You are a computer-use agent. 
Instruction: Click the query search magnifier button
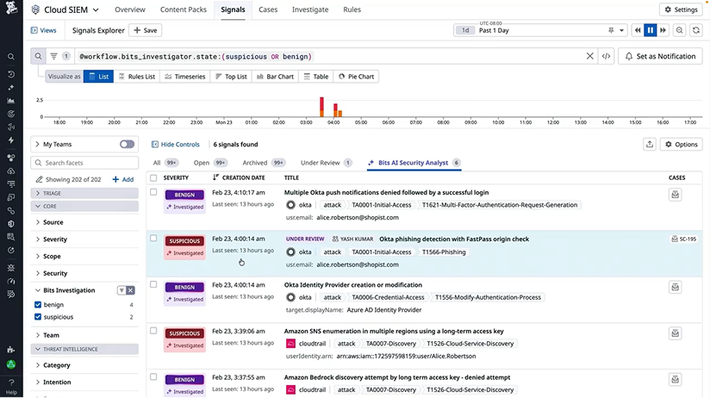pos(38,56)
